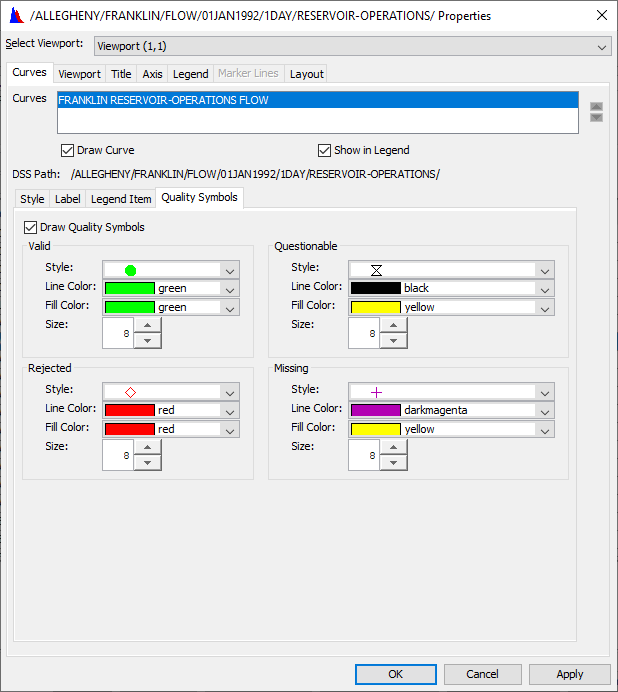Increase the Valid symbol size
618x692 pixels.
click(x=147, y=326)
